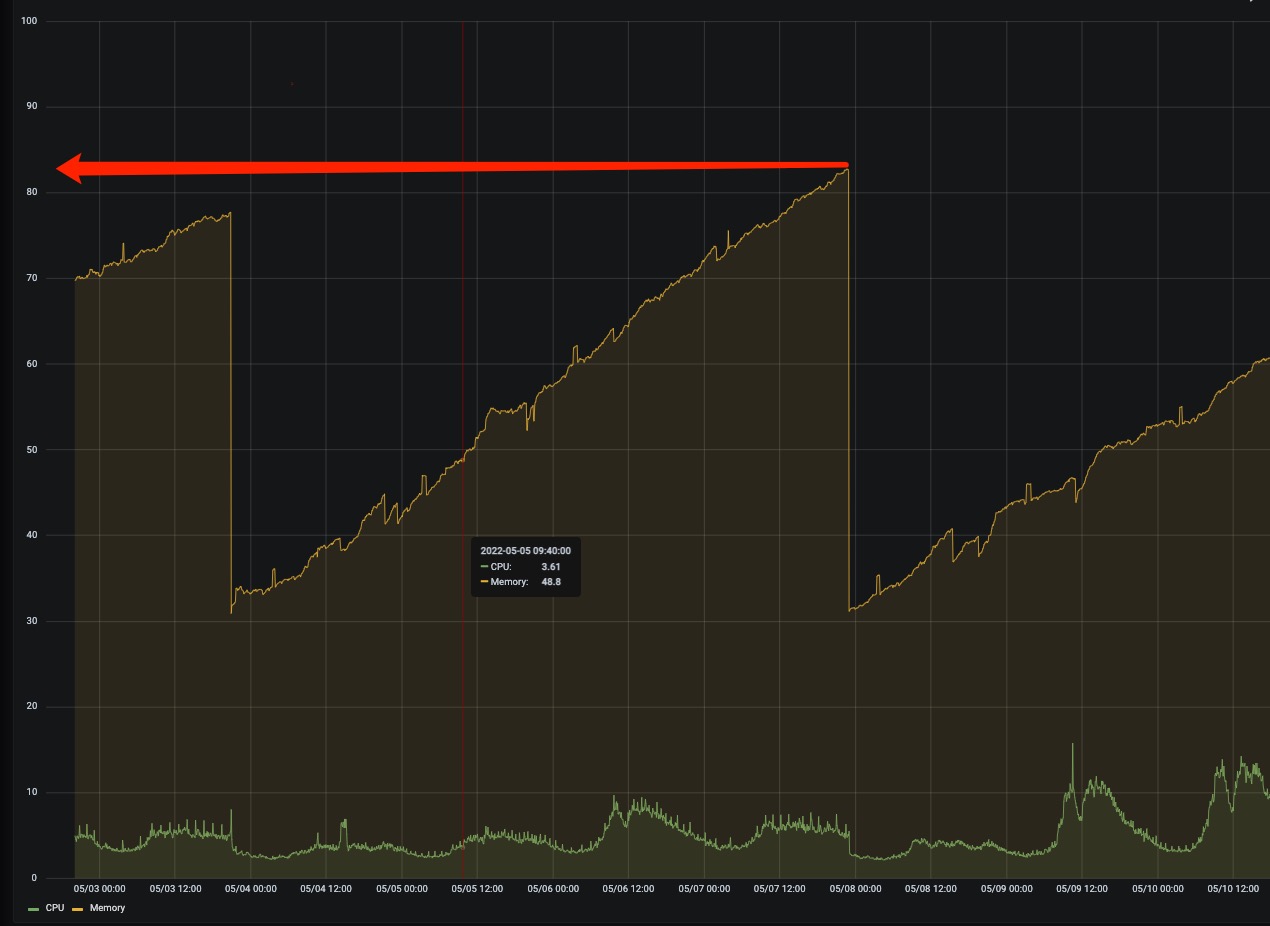
Task: Toggle the CPU series in the legend
Action: (x=55, y=908)
